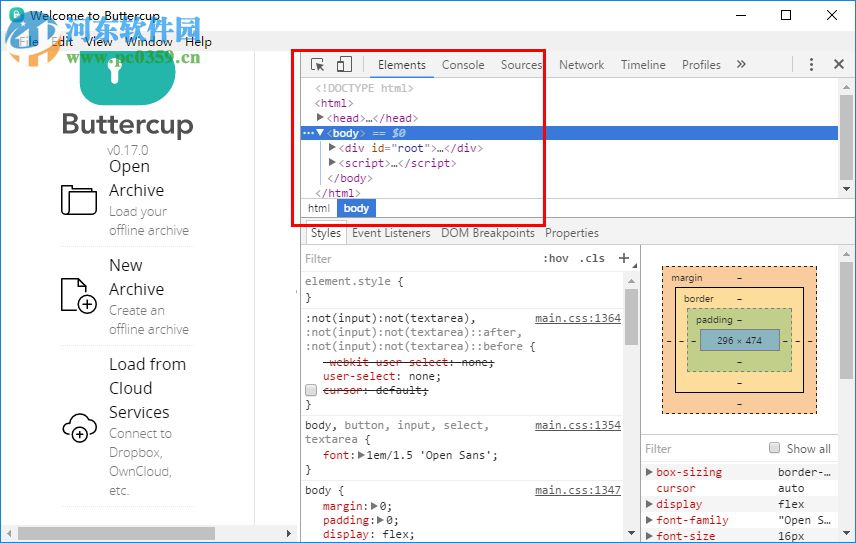Open the Network tab
This screenshot has width=856, height=543.
pos(581,65)
